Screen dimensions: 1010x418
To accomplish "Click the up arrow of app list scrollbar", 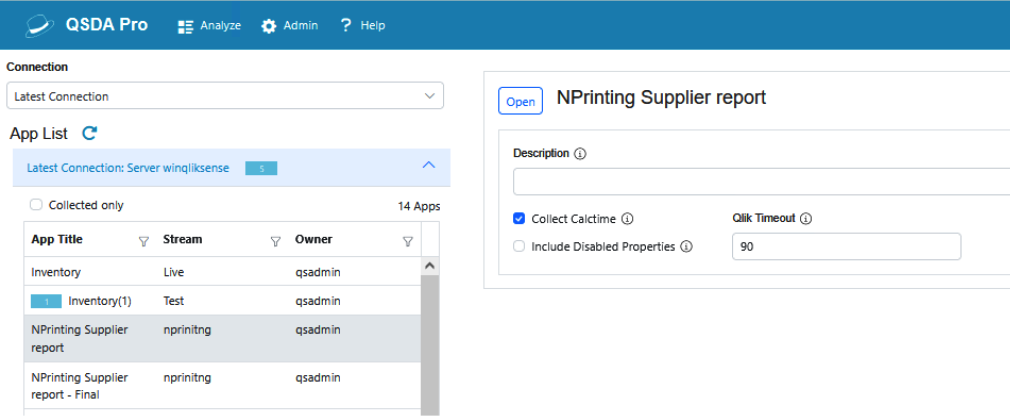I will coord(430,265).
